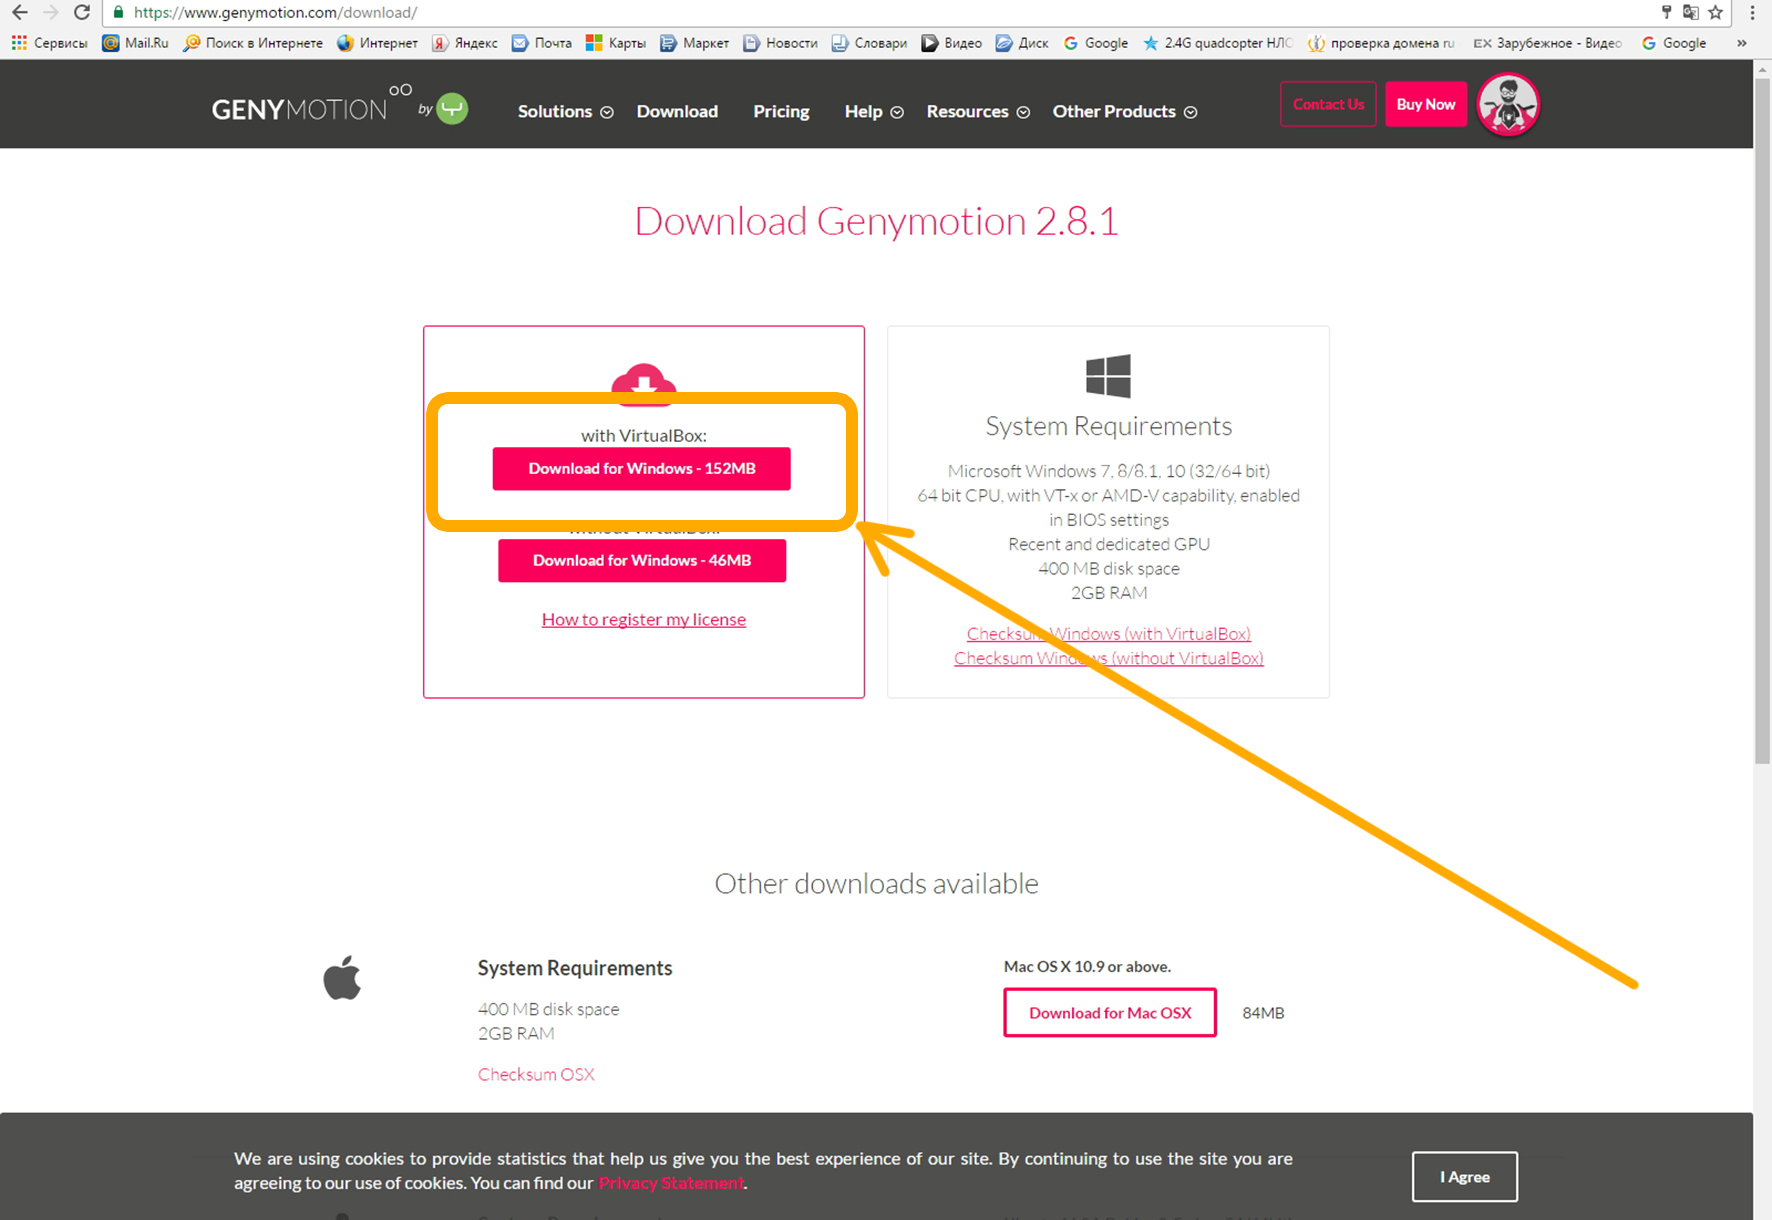Expand the Other Products dropdown
1772x1220 pixels.
(x=1125, y=111)
